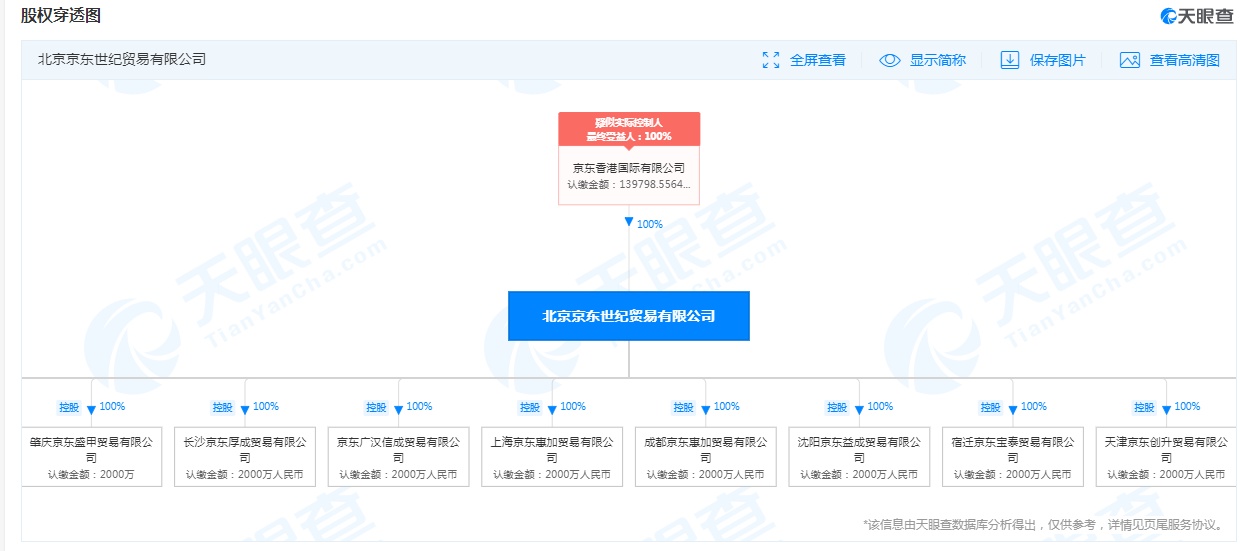Click the arrow above 沈阳京东益成贸易有限公司
This screenshot has height=551, width=1241.
click(x=859, y=409)
